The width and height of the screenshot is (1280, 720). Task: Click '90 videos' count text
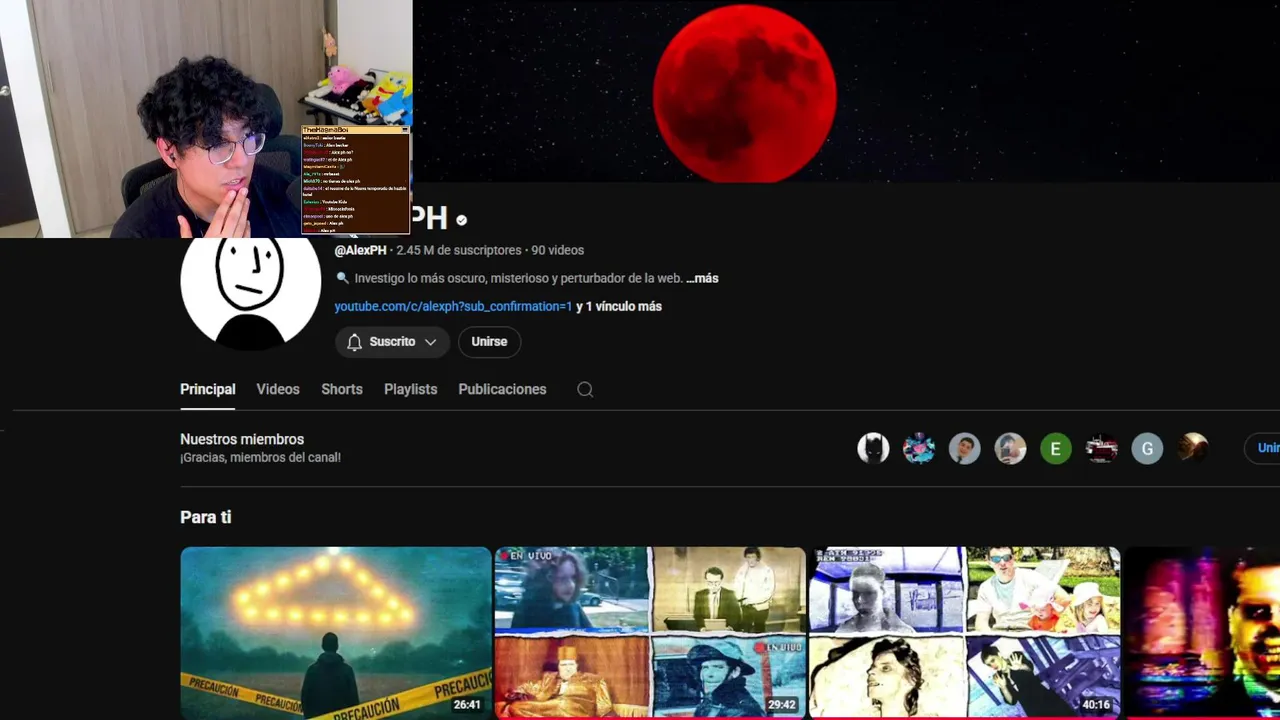click(x=558, y=250)
